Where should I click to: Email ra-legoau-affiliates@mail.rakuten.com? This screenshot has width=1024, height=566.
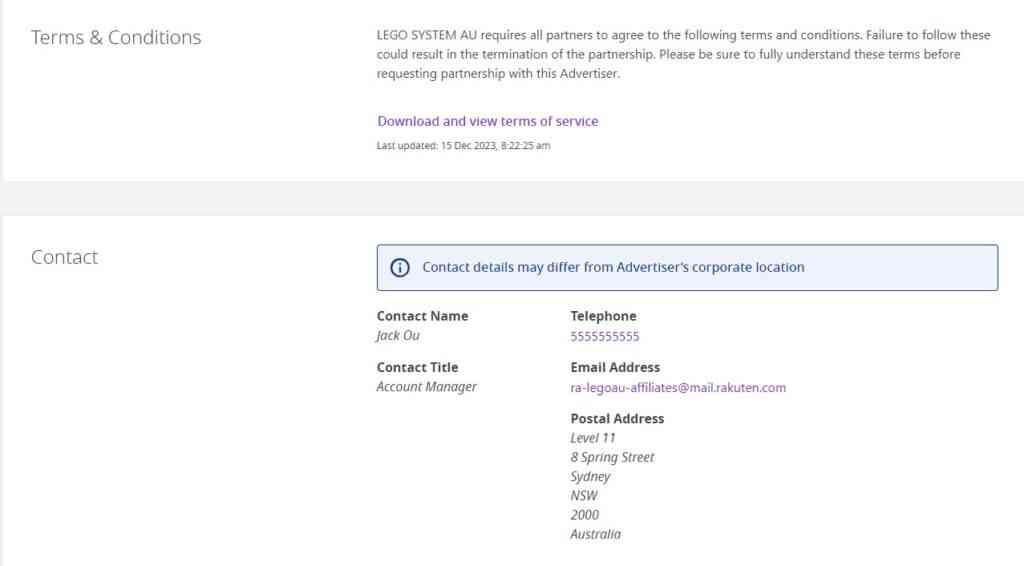678,388
